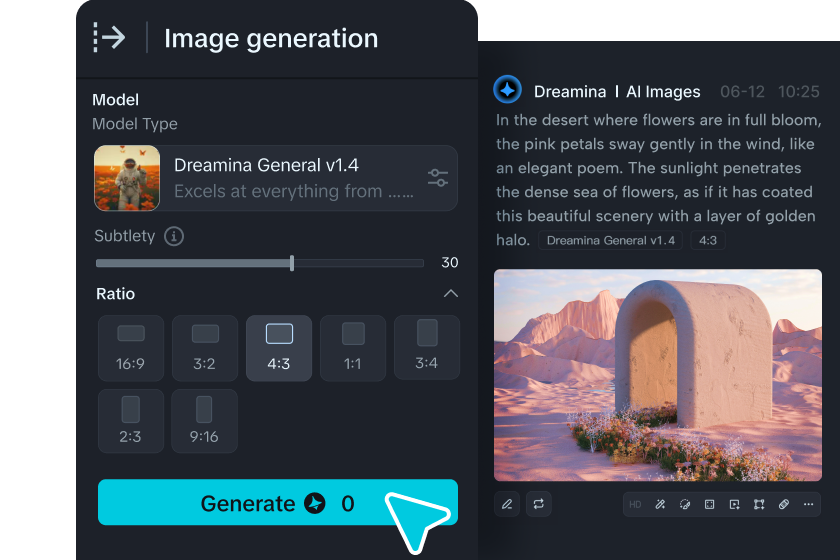Click the Dreamina star avatar icon
Viewport: 840px width, 560px height.
507,90
